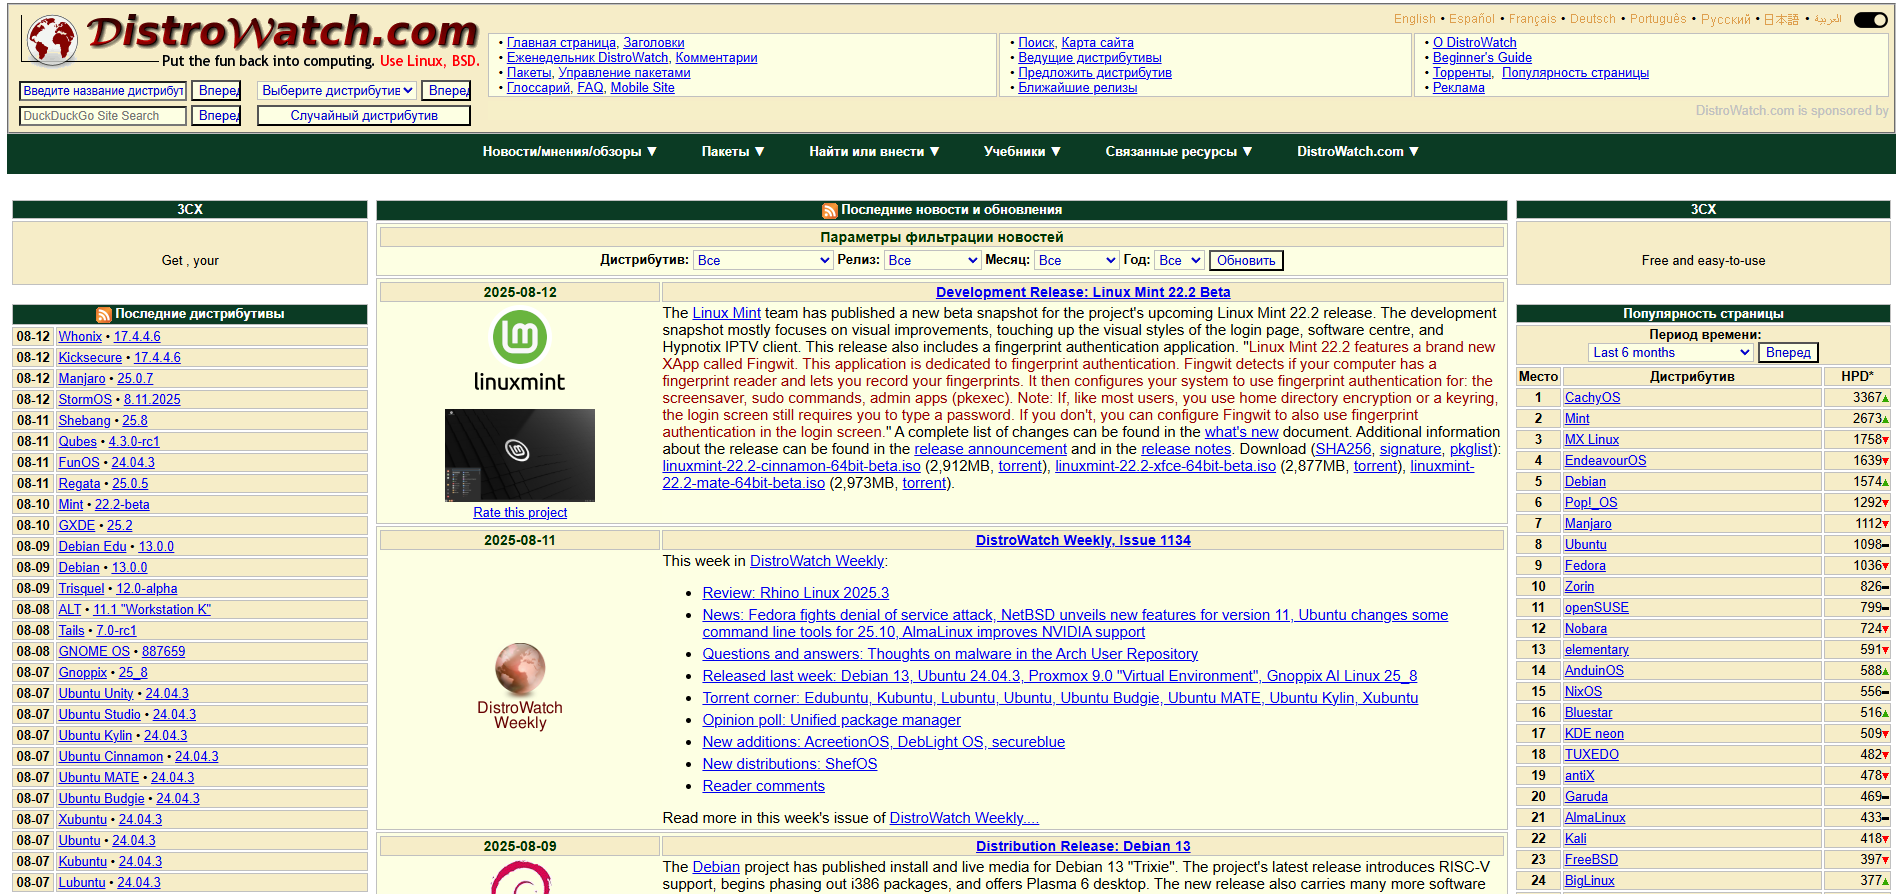
Task: Open EndeavourOS in popularity ranking
Action: 1605,461
